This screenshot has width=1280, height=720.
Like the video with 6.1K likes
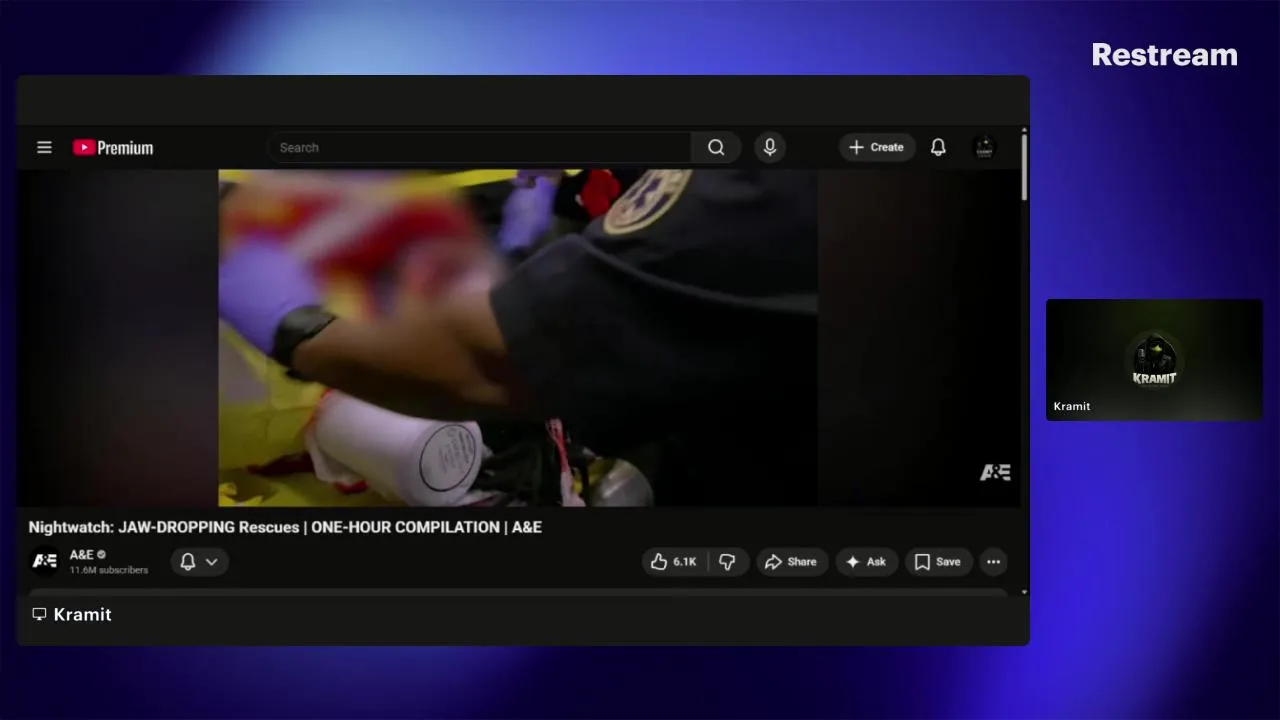674,562
